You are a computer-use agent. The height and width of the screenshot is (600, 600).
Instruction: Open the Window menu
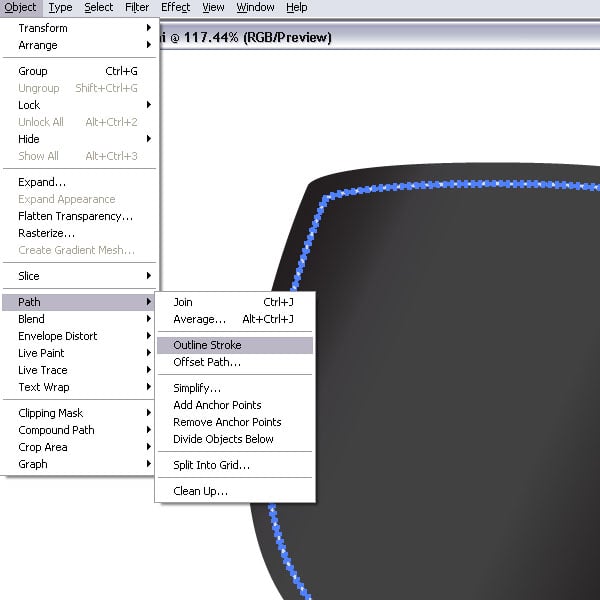pos(255,7)
